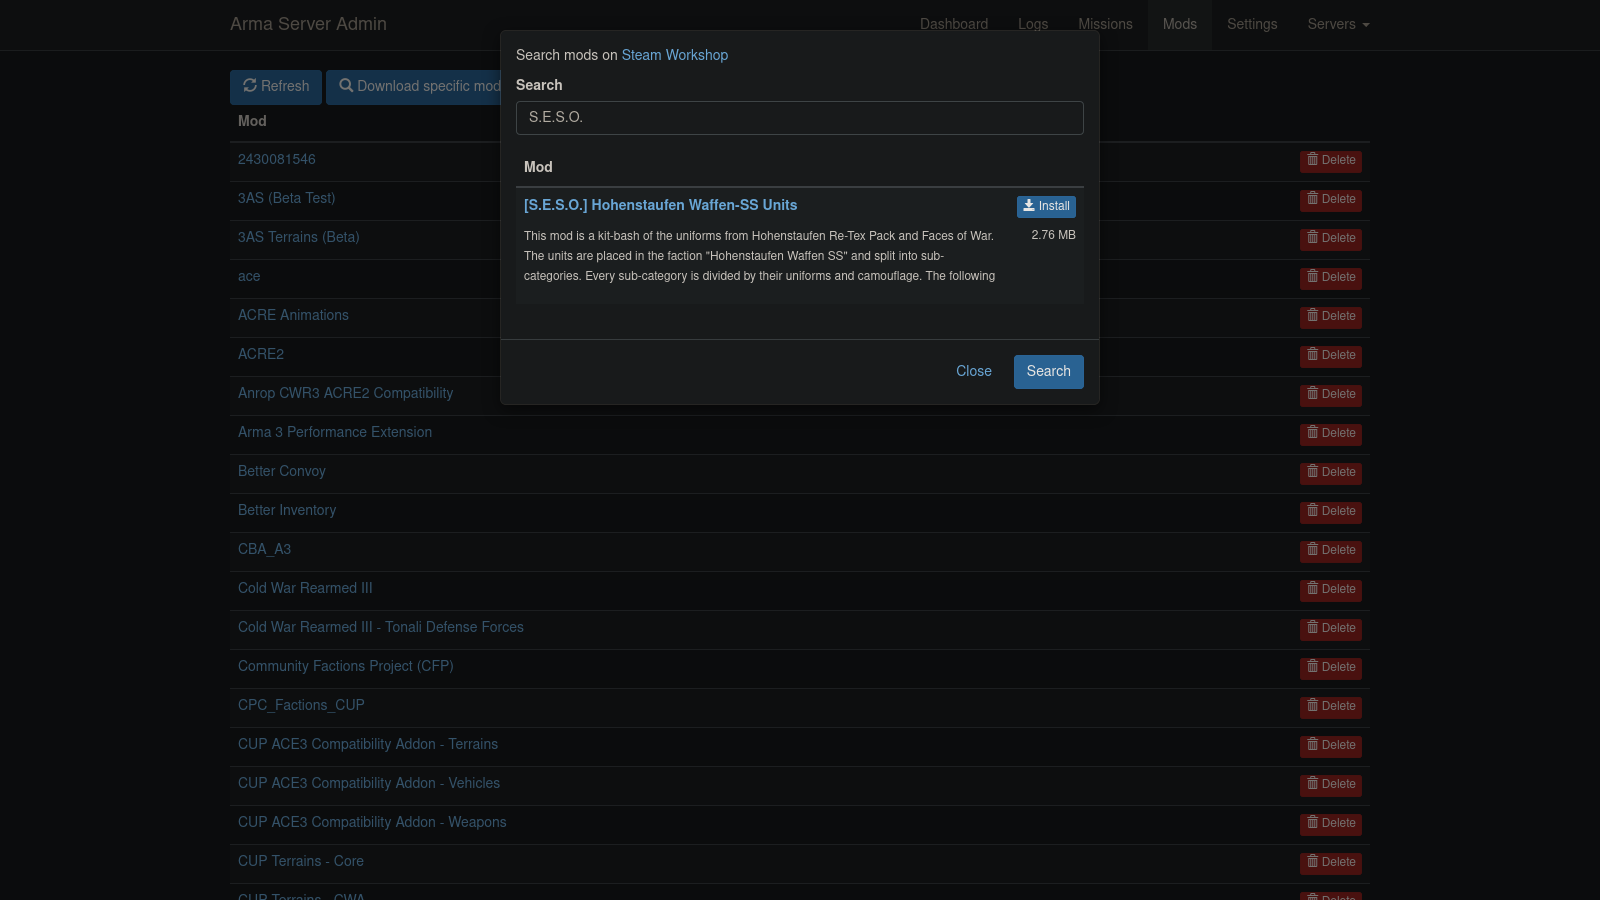Click the Search button in the dialog
Viewport: 1600px width, 900px height.
pos(1048,371)
